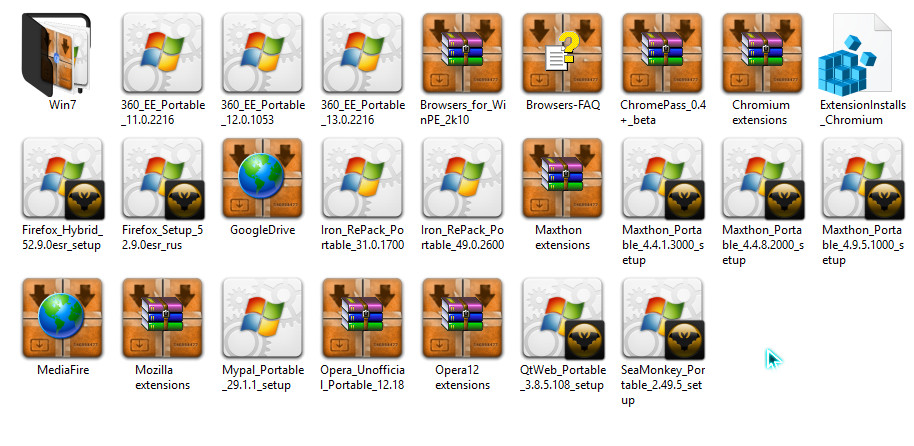914x446 pixels.
Task: Select the Browsers_for_WinPE_2k10 archive
Action: (x=462, y=52)
